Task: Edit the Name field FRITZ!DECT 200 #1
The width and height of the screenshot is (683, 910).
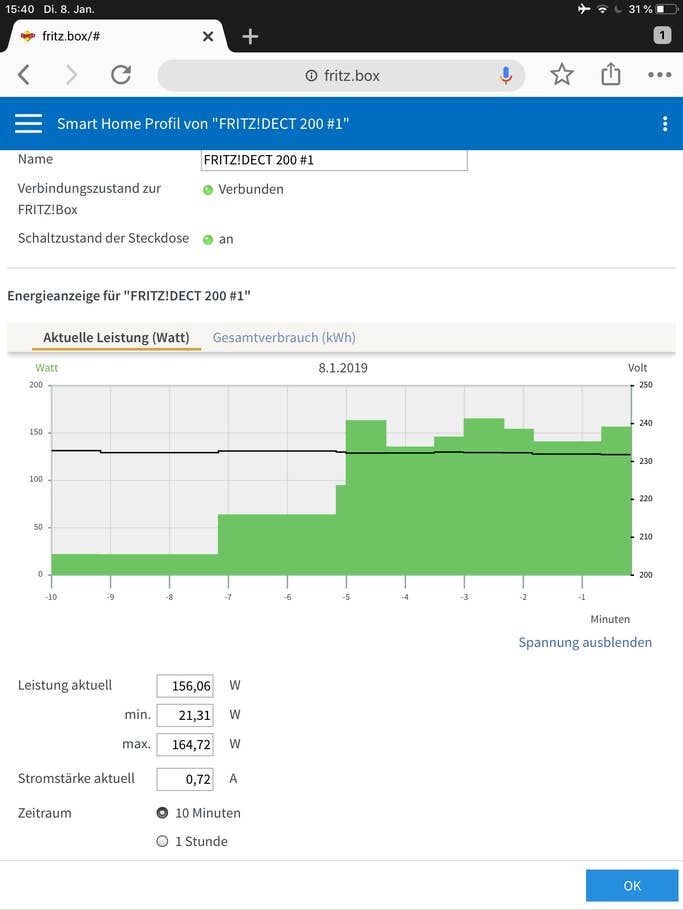Action: 334,160
